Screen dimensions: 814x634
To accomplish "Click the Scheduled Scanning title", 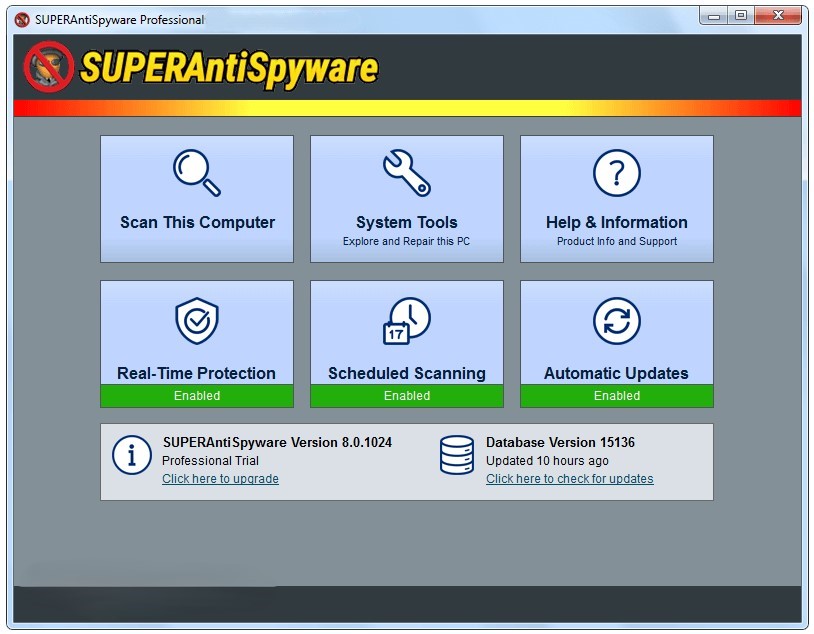I will point(406,373).
